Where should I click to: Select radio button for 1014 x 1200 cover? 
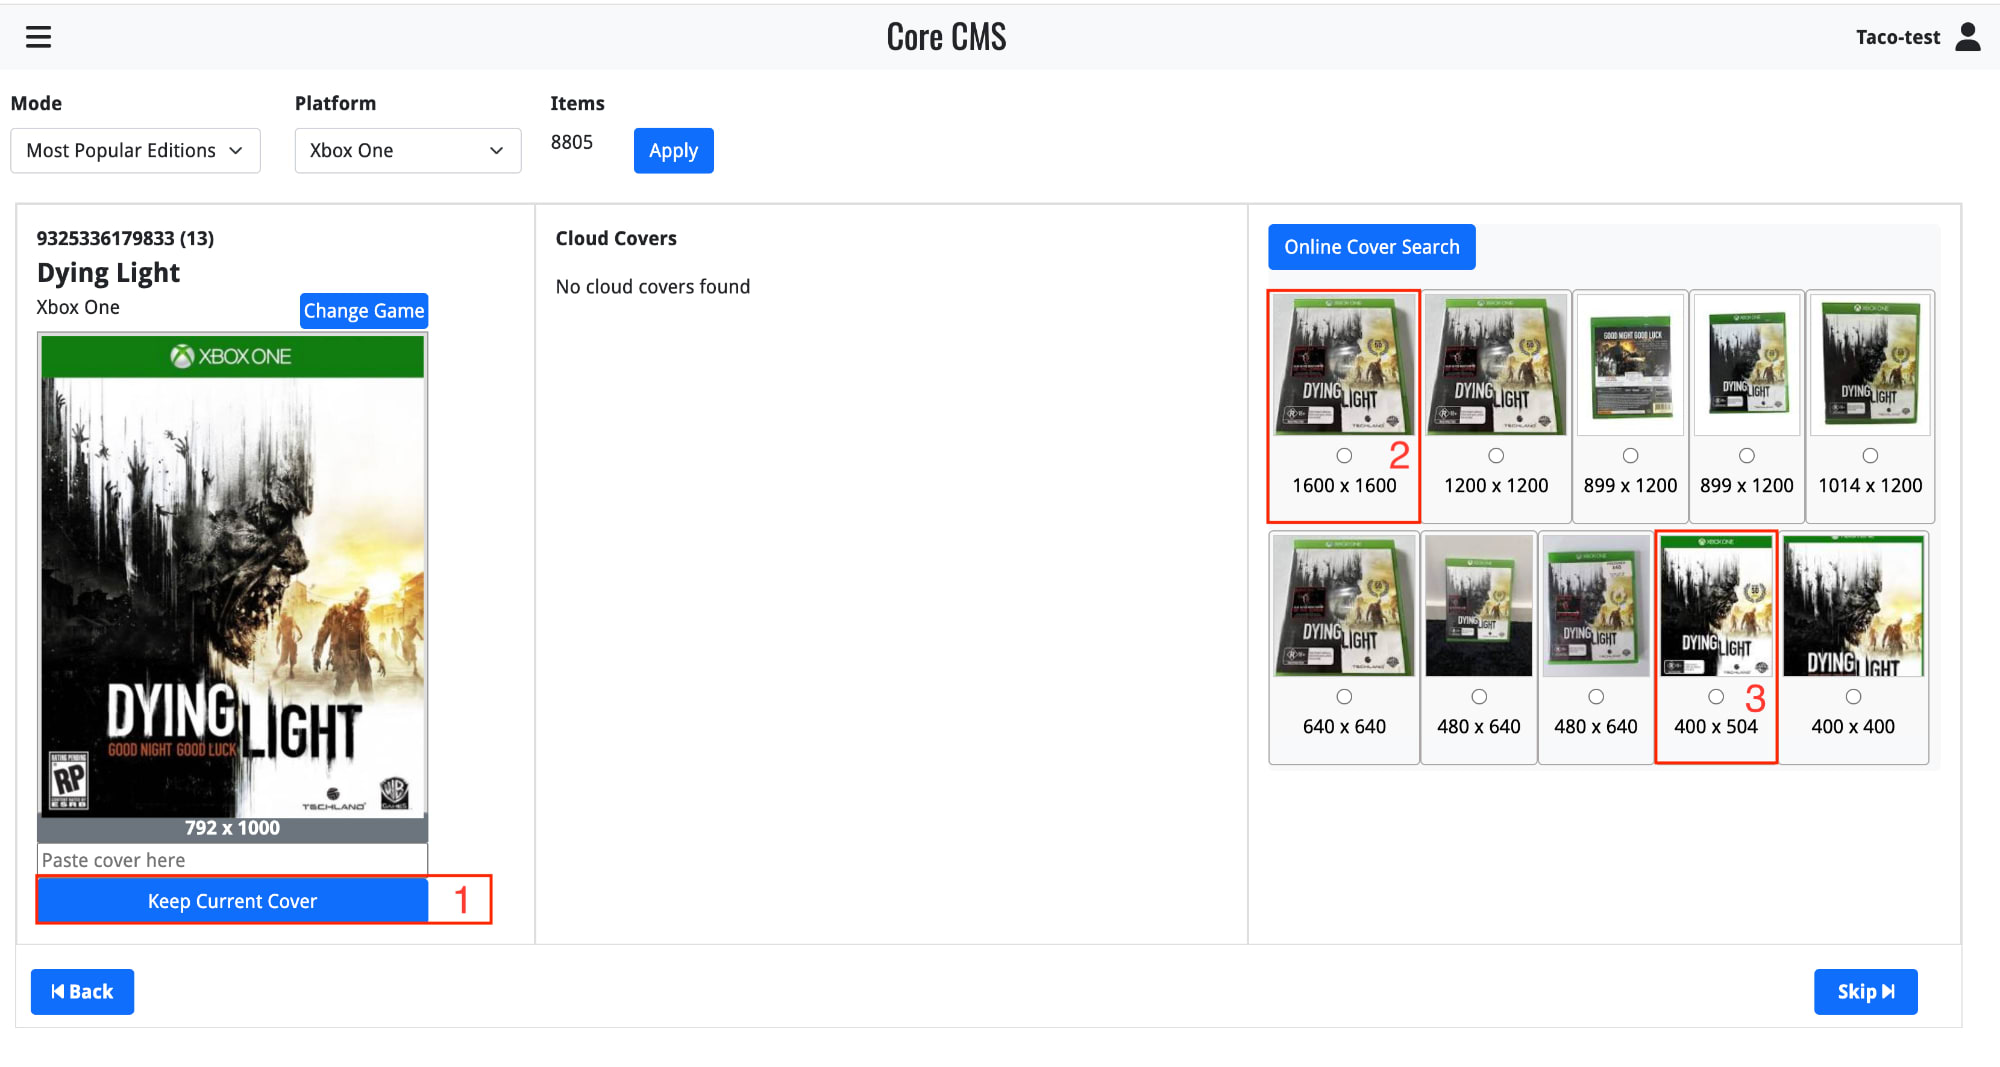click(1870, 456)
